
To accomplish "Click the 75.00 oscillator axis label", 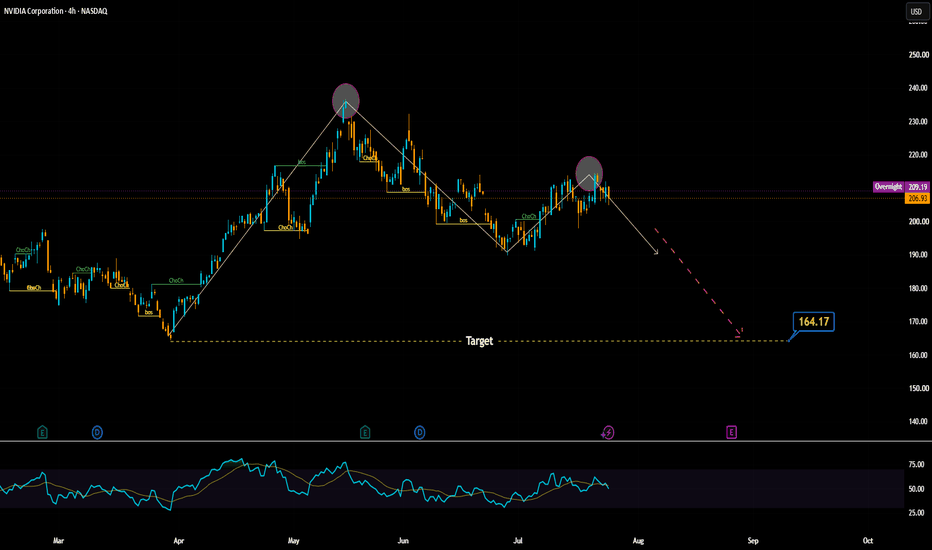I will coord(917,464).
